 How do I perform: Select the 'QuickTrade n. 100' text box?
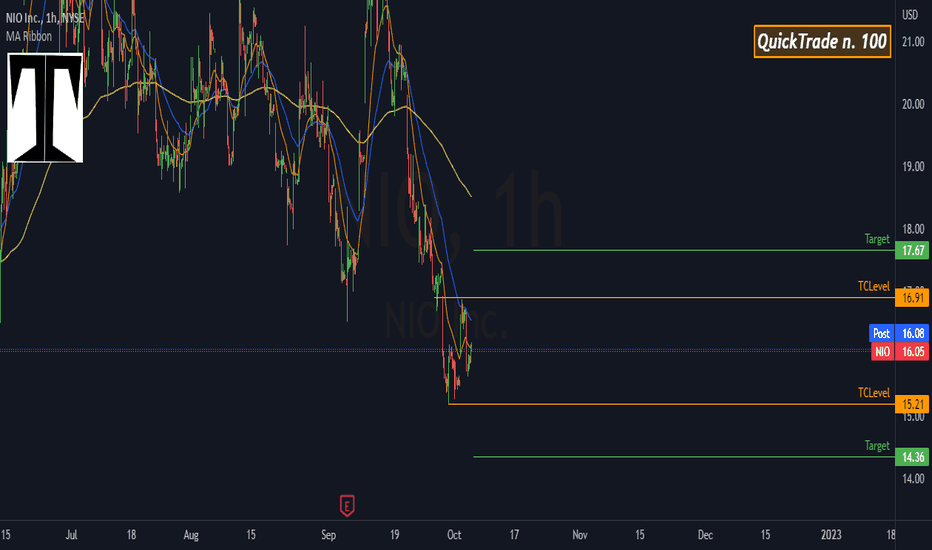tap(822, 42)
